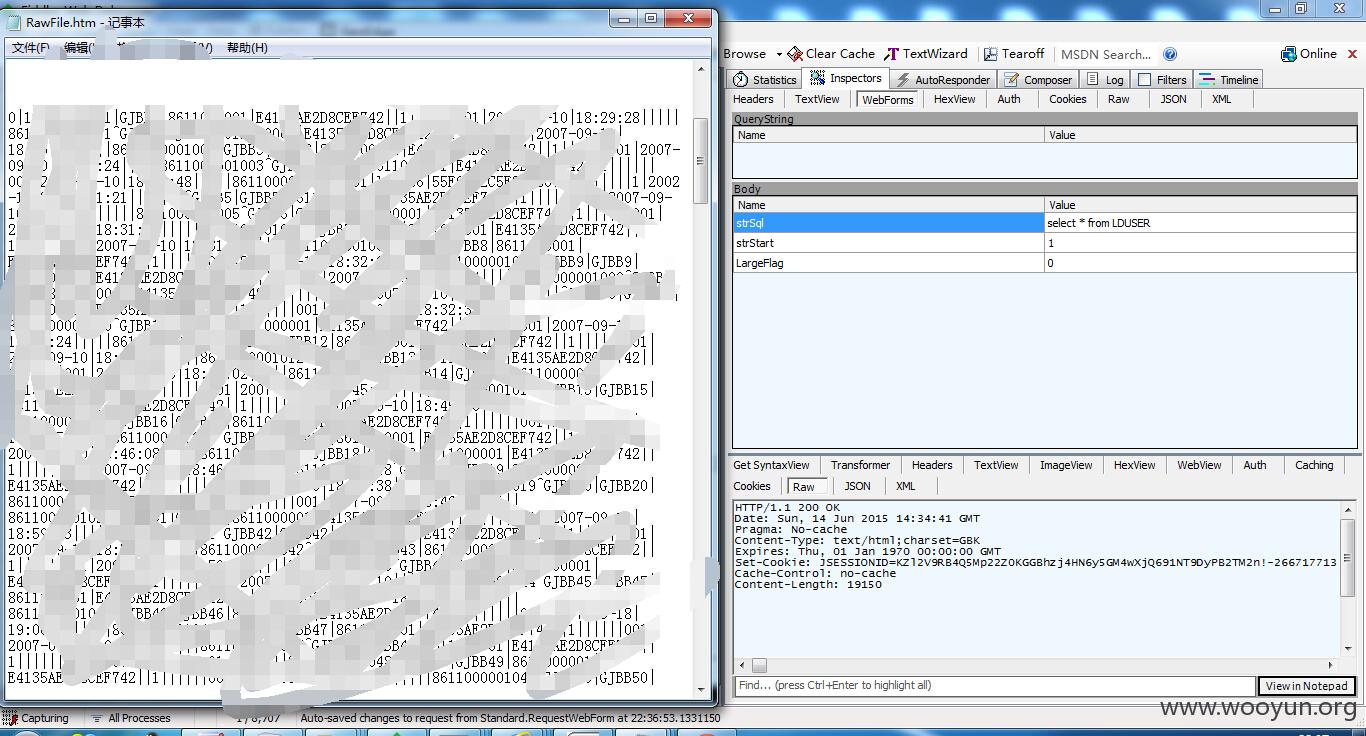1366x736 pixels.
Task: Click the Content-Length: 19150 line
Action: coord(808,584)
